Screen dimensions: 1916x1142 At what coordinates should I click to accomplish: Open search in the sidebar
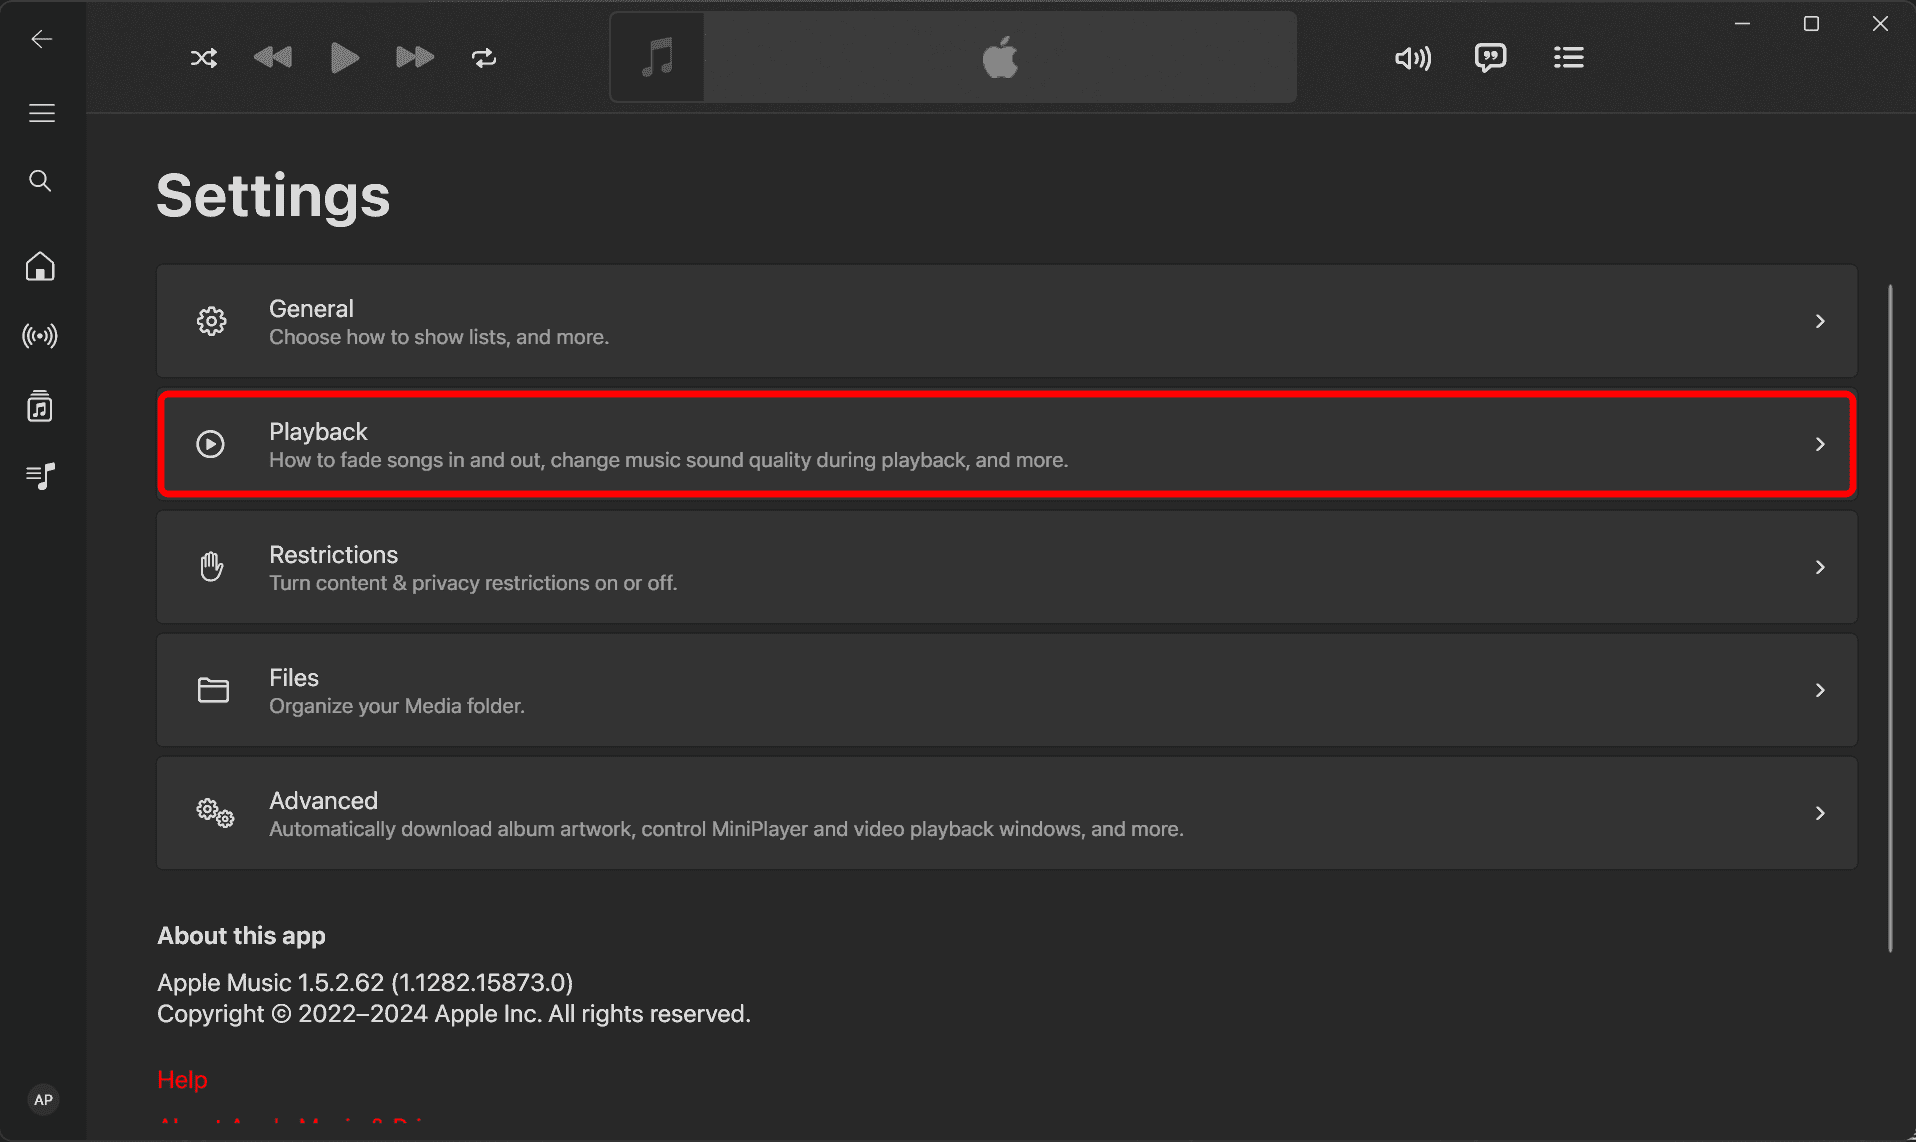tap(40, 181)
